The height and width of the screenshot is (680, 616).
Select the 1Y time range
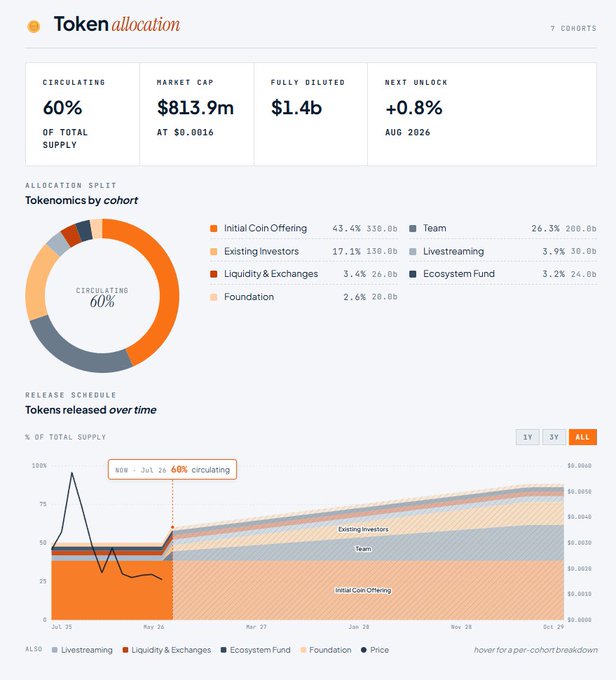click(x=527, y=437)
